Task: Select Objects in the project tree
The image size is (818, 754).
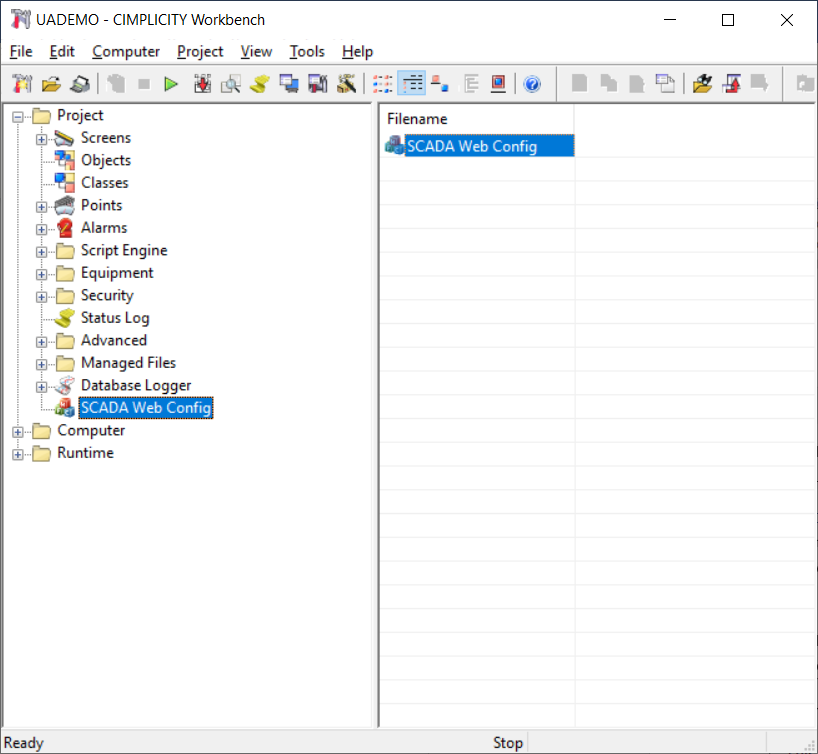Action: 106,160
